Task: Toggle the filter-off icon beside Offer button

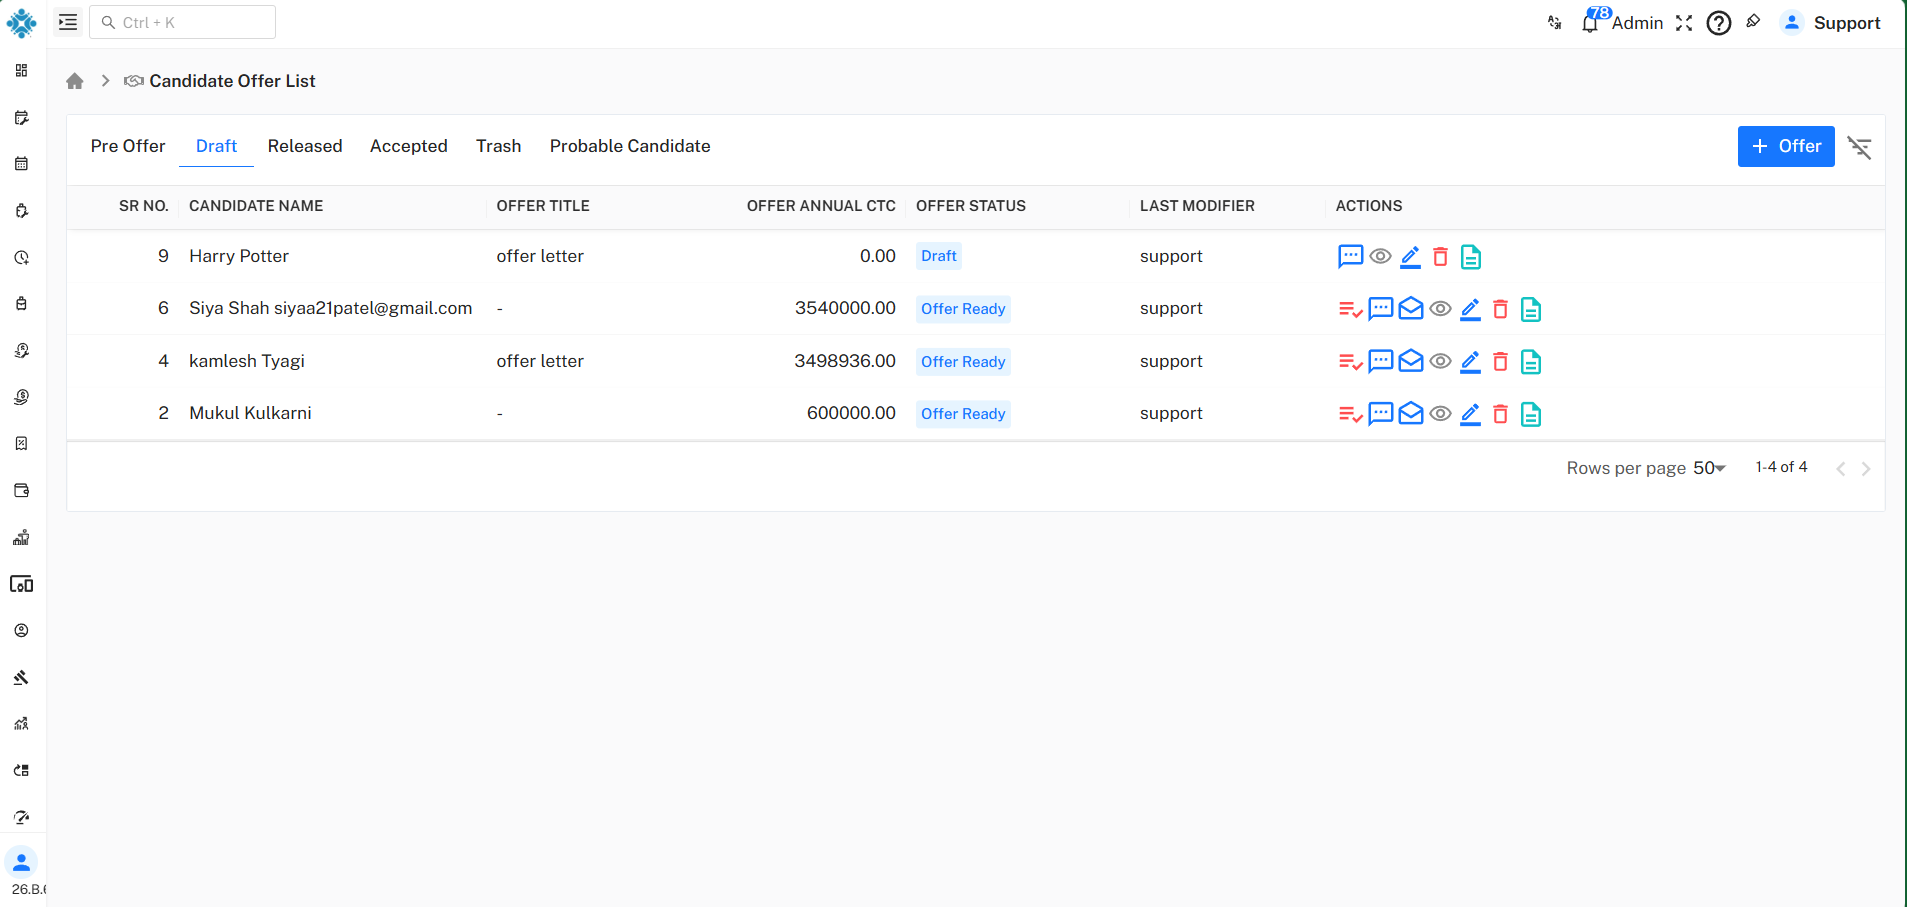Action: [1859, 147]
